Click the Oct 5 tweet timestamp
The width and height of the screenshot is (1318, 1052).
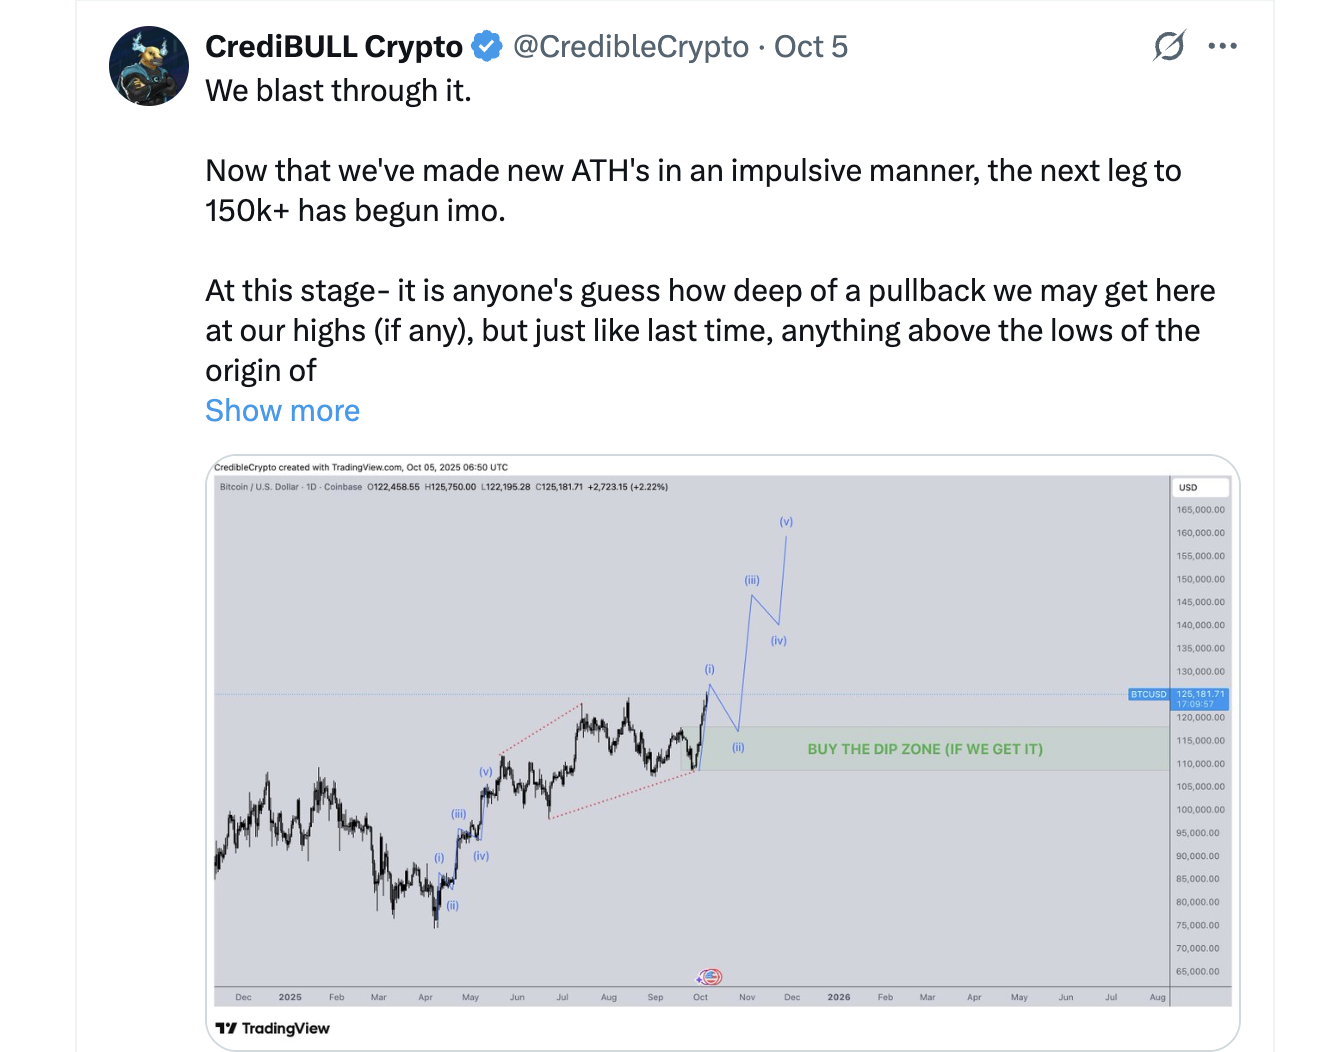click(x=811, y=46)
